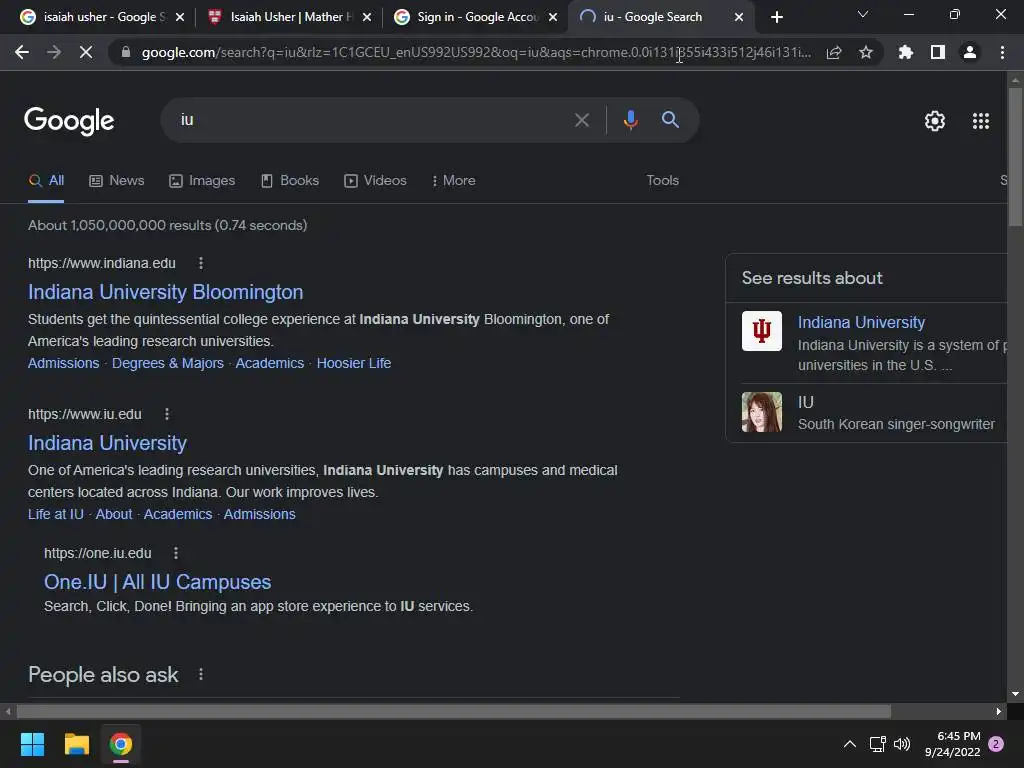Image resolution: width=1024 pixels, height=768 pixels.
Task: Select the Books results tab
Action: click(x=289, y=180)
